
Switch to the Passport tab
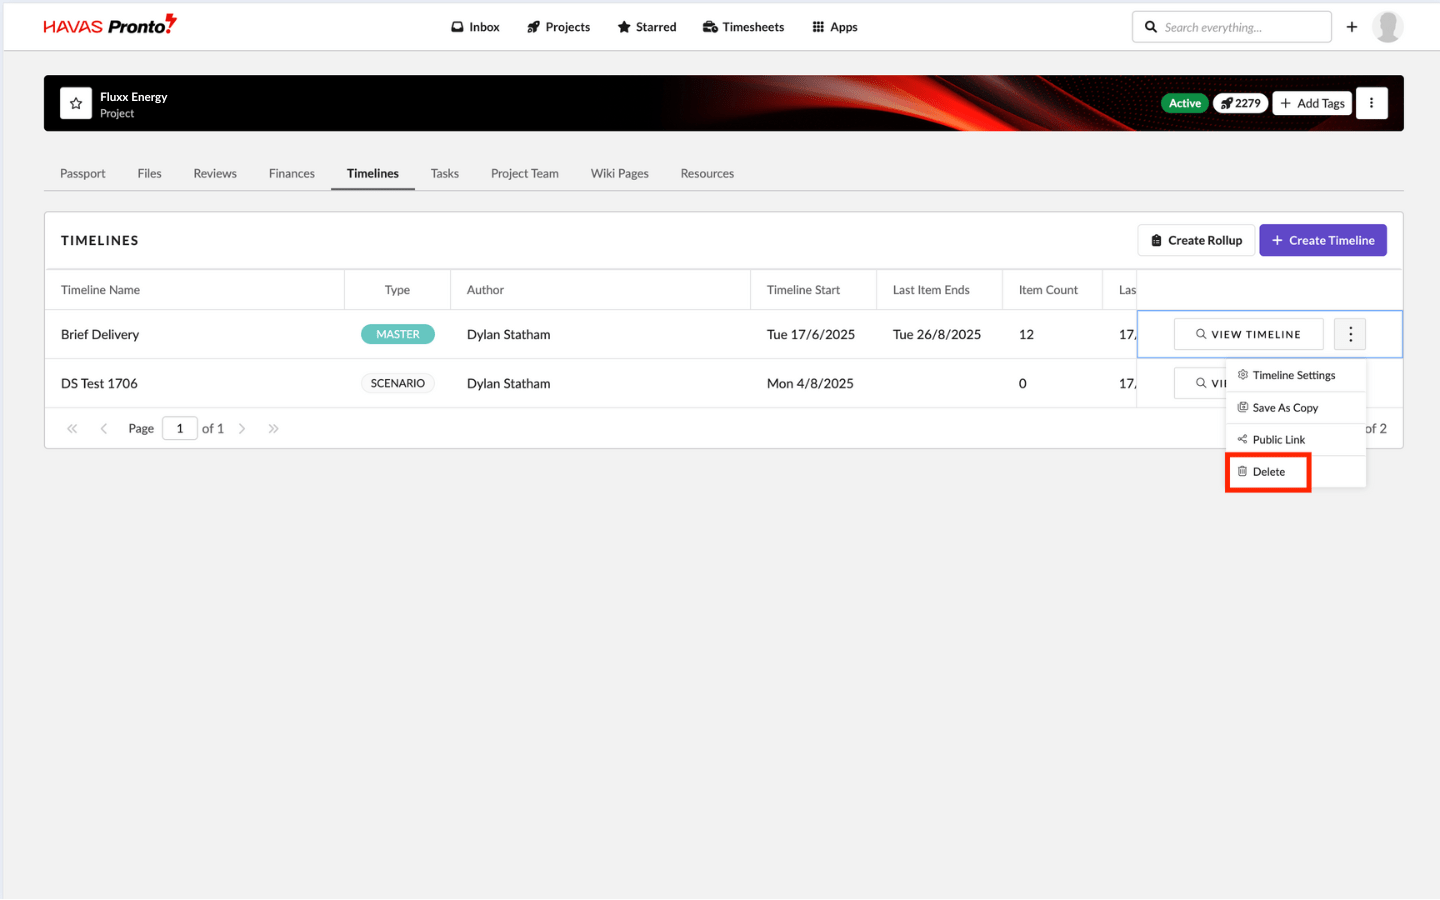click(83, 173)
